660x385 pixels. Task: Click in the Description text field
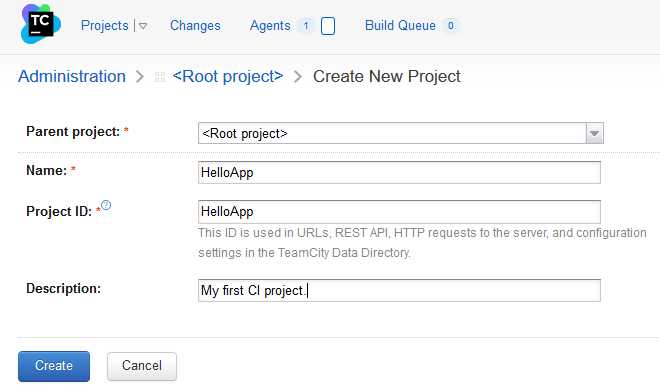(x=399, y=290)
